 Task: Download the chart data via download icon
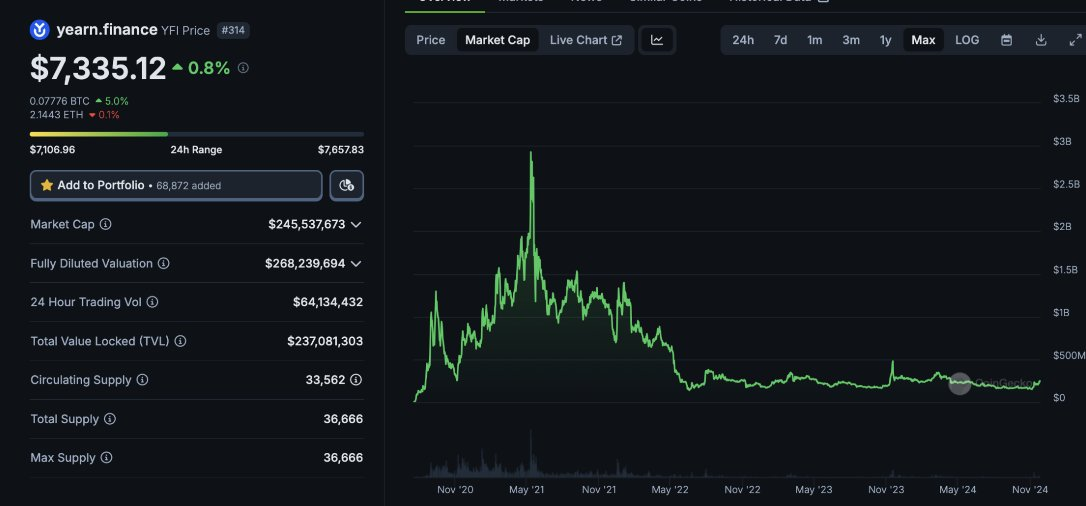(1041, 40)
